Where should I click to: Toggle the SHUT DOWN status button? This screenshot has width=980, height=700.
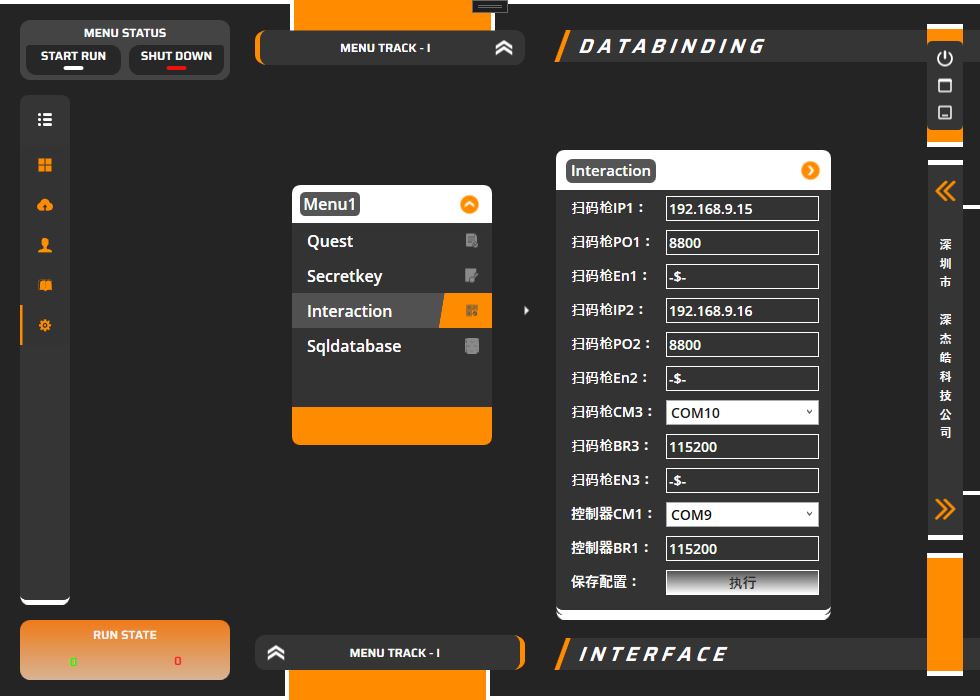176,60
